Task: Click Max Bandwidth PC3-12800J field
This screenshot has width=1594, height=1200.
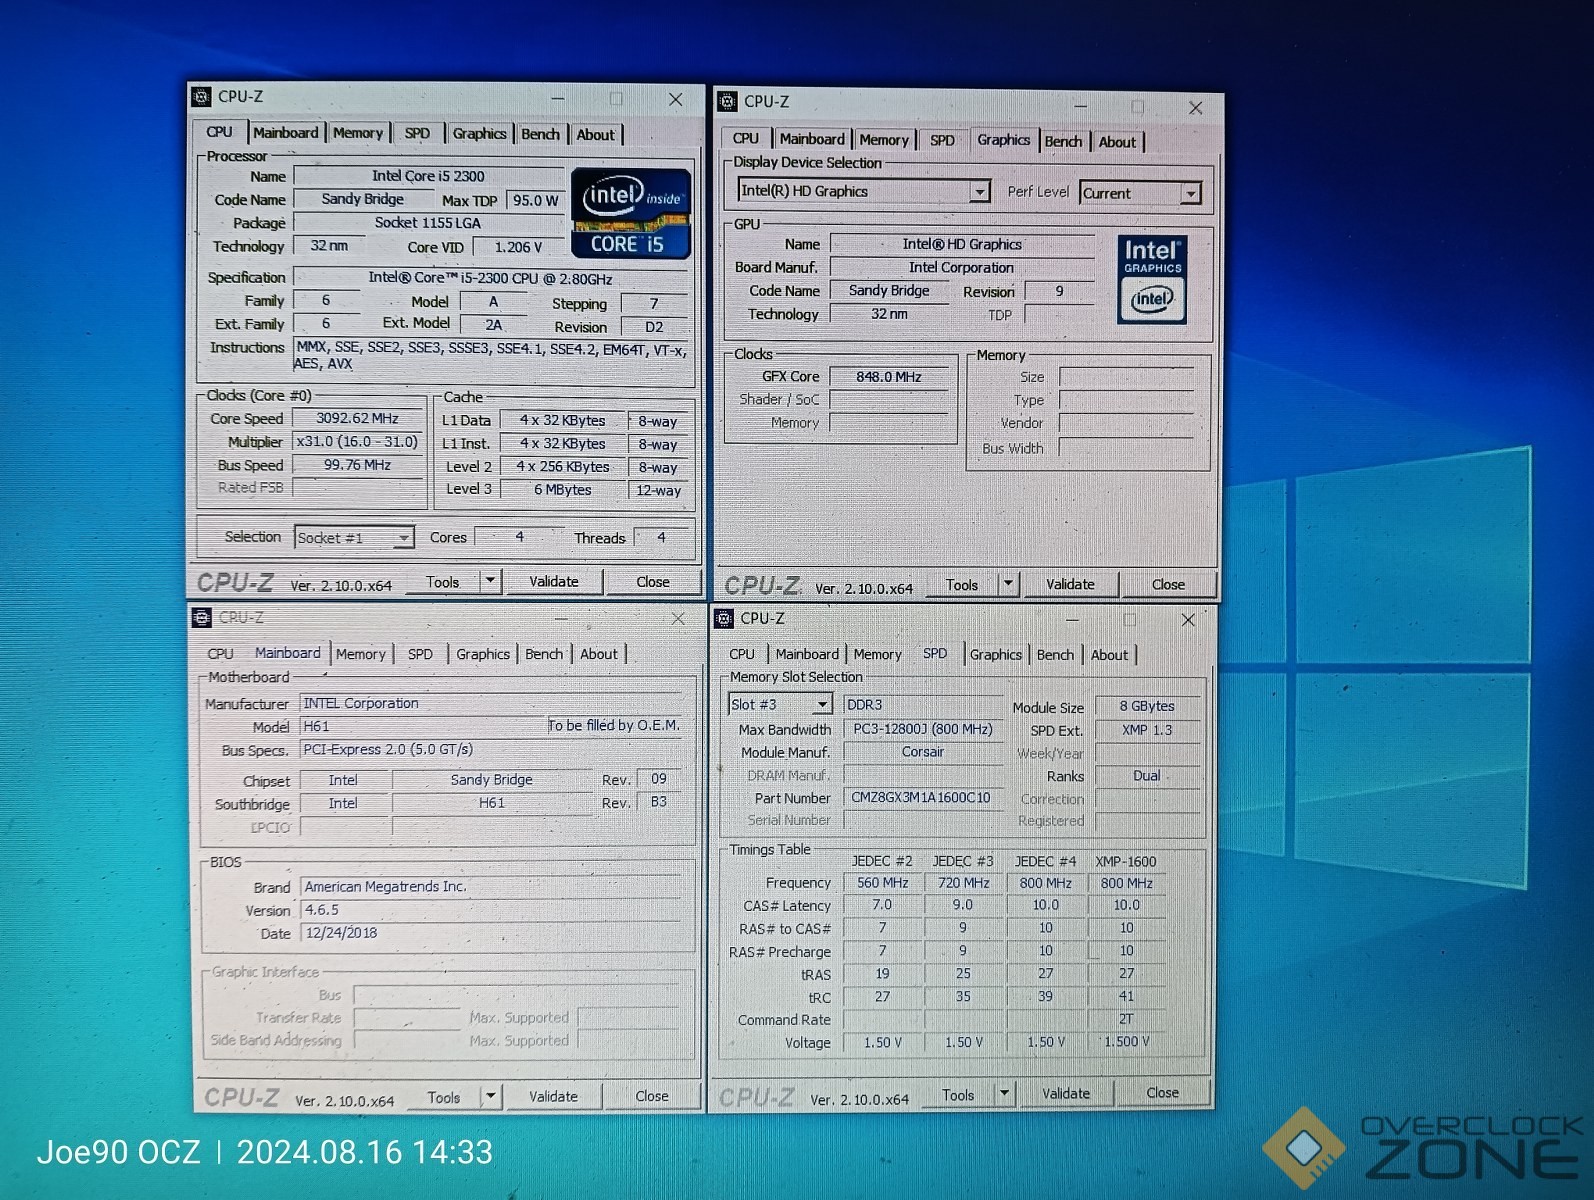Action: pyautogui.click(x=923, y=729)
